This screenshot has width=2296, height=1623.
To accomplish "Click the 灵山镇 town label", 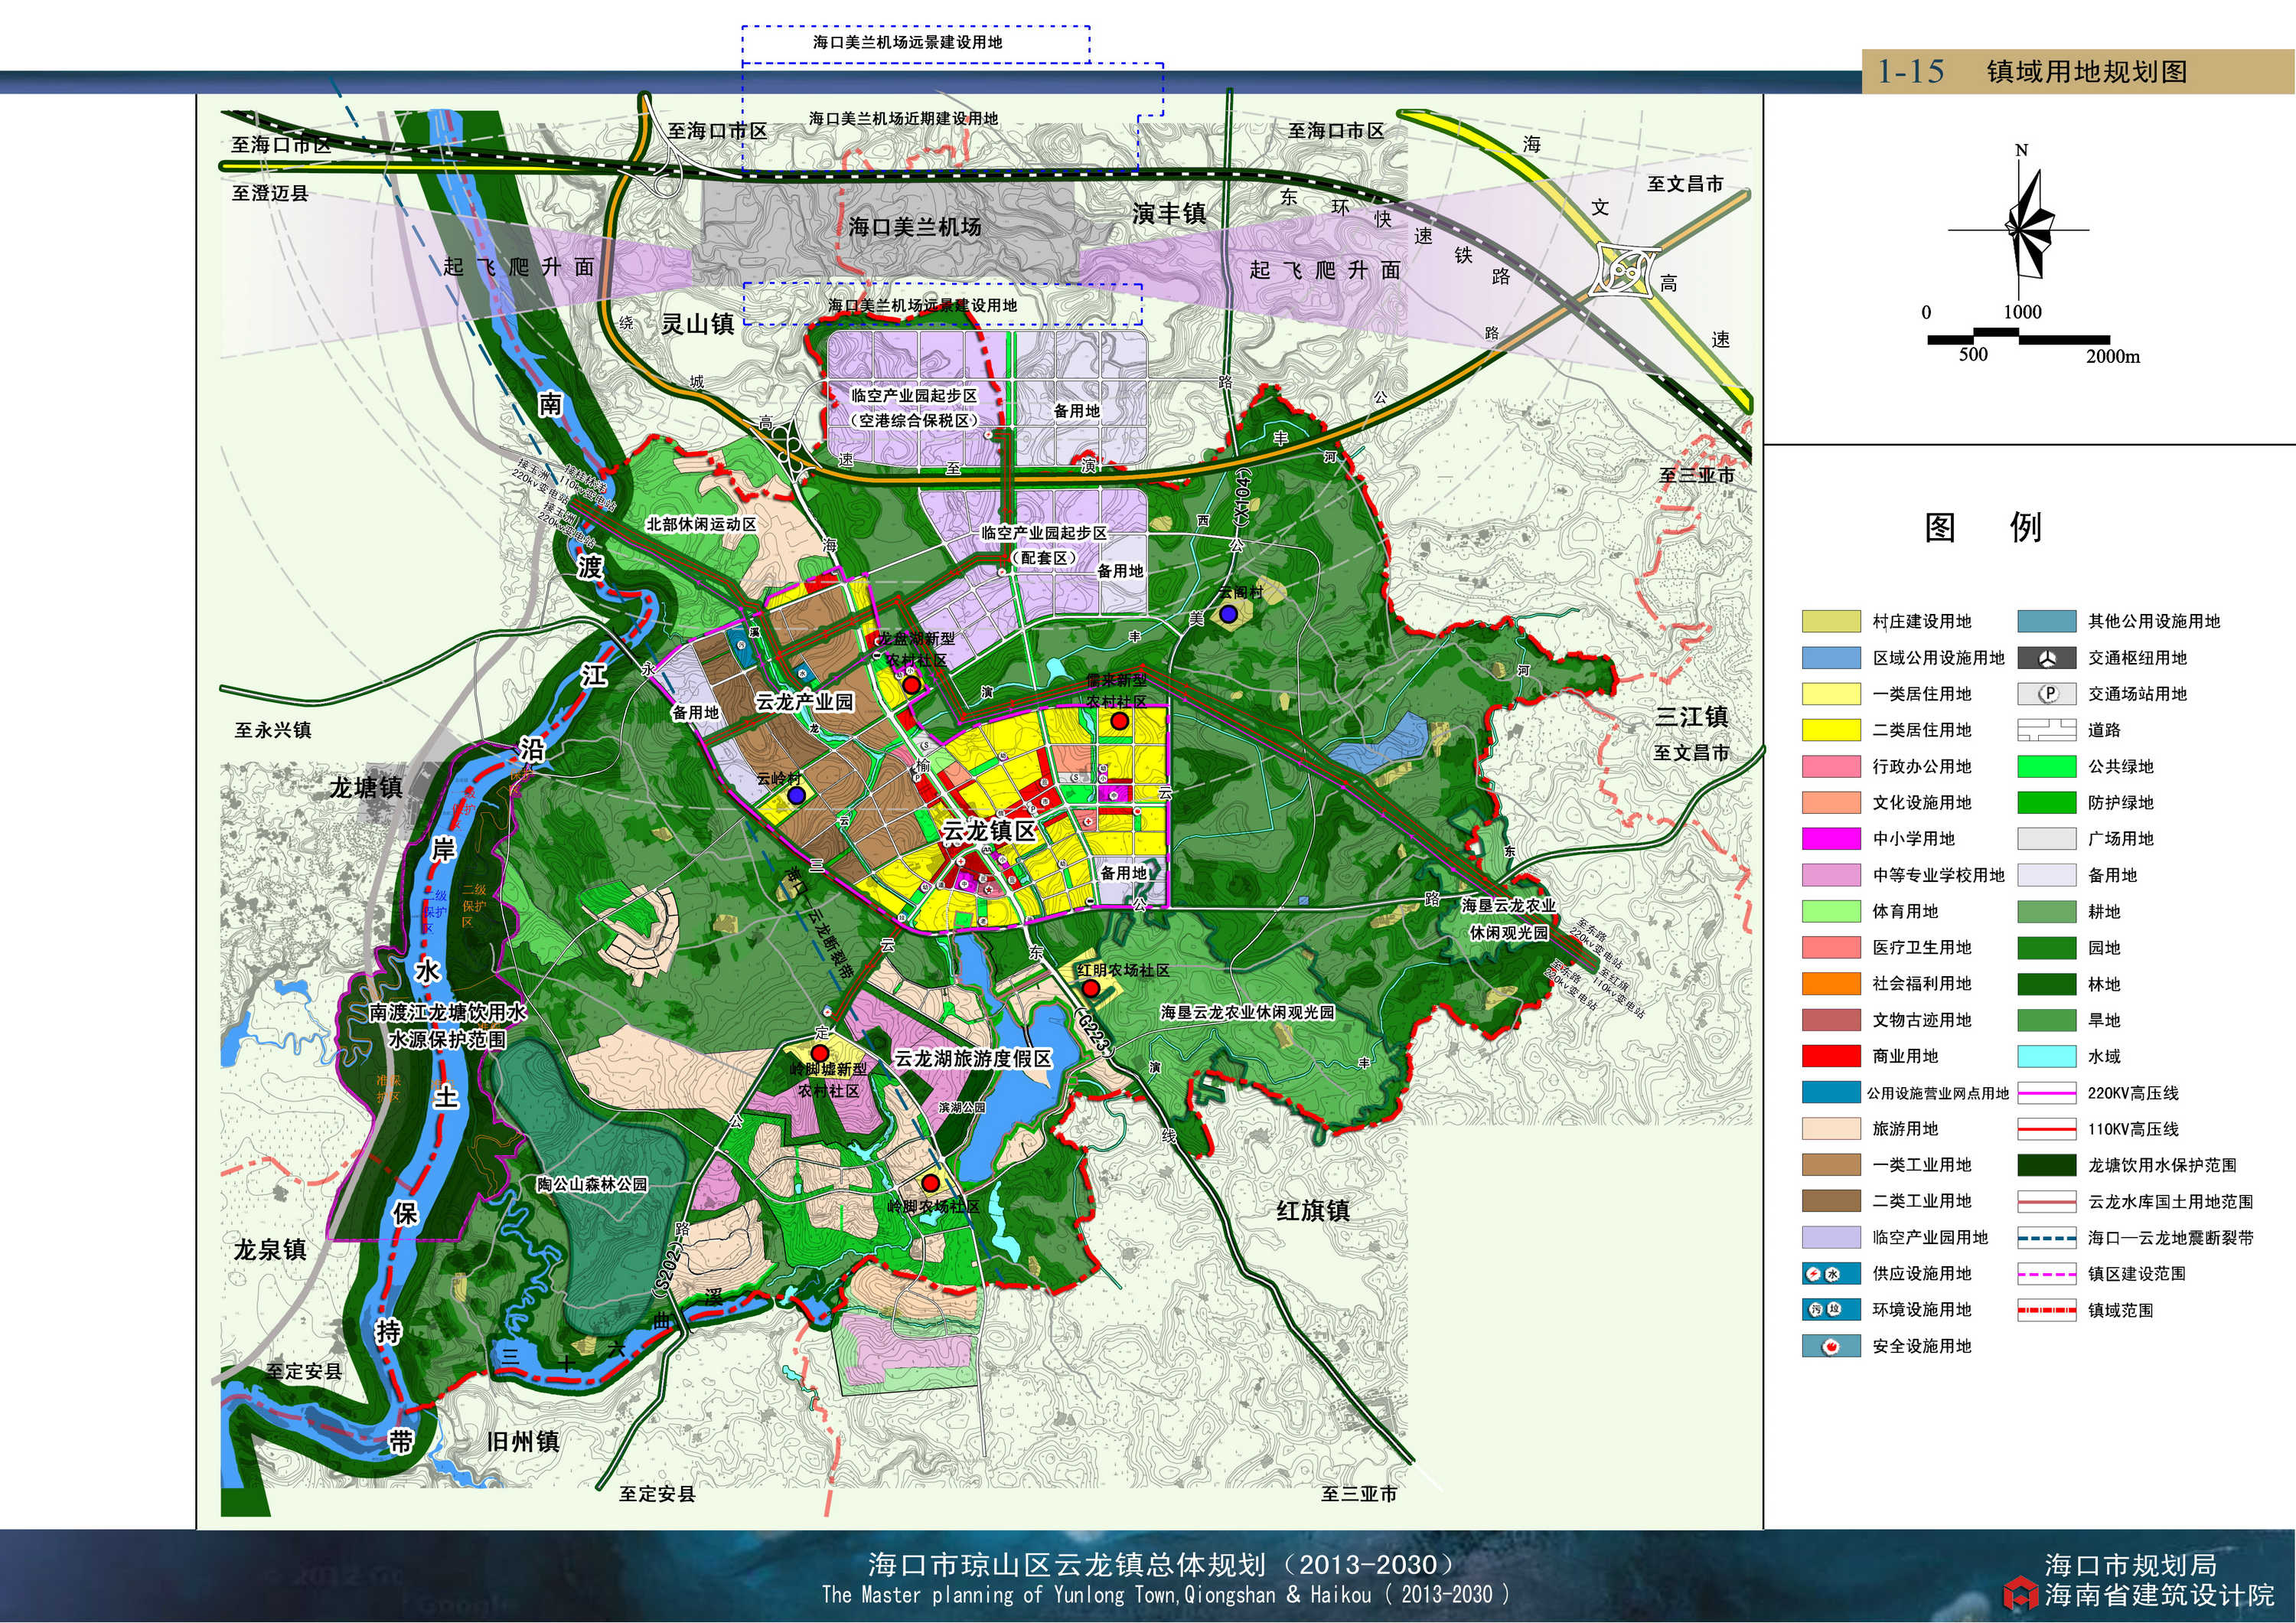I will point(698,323).
